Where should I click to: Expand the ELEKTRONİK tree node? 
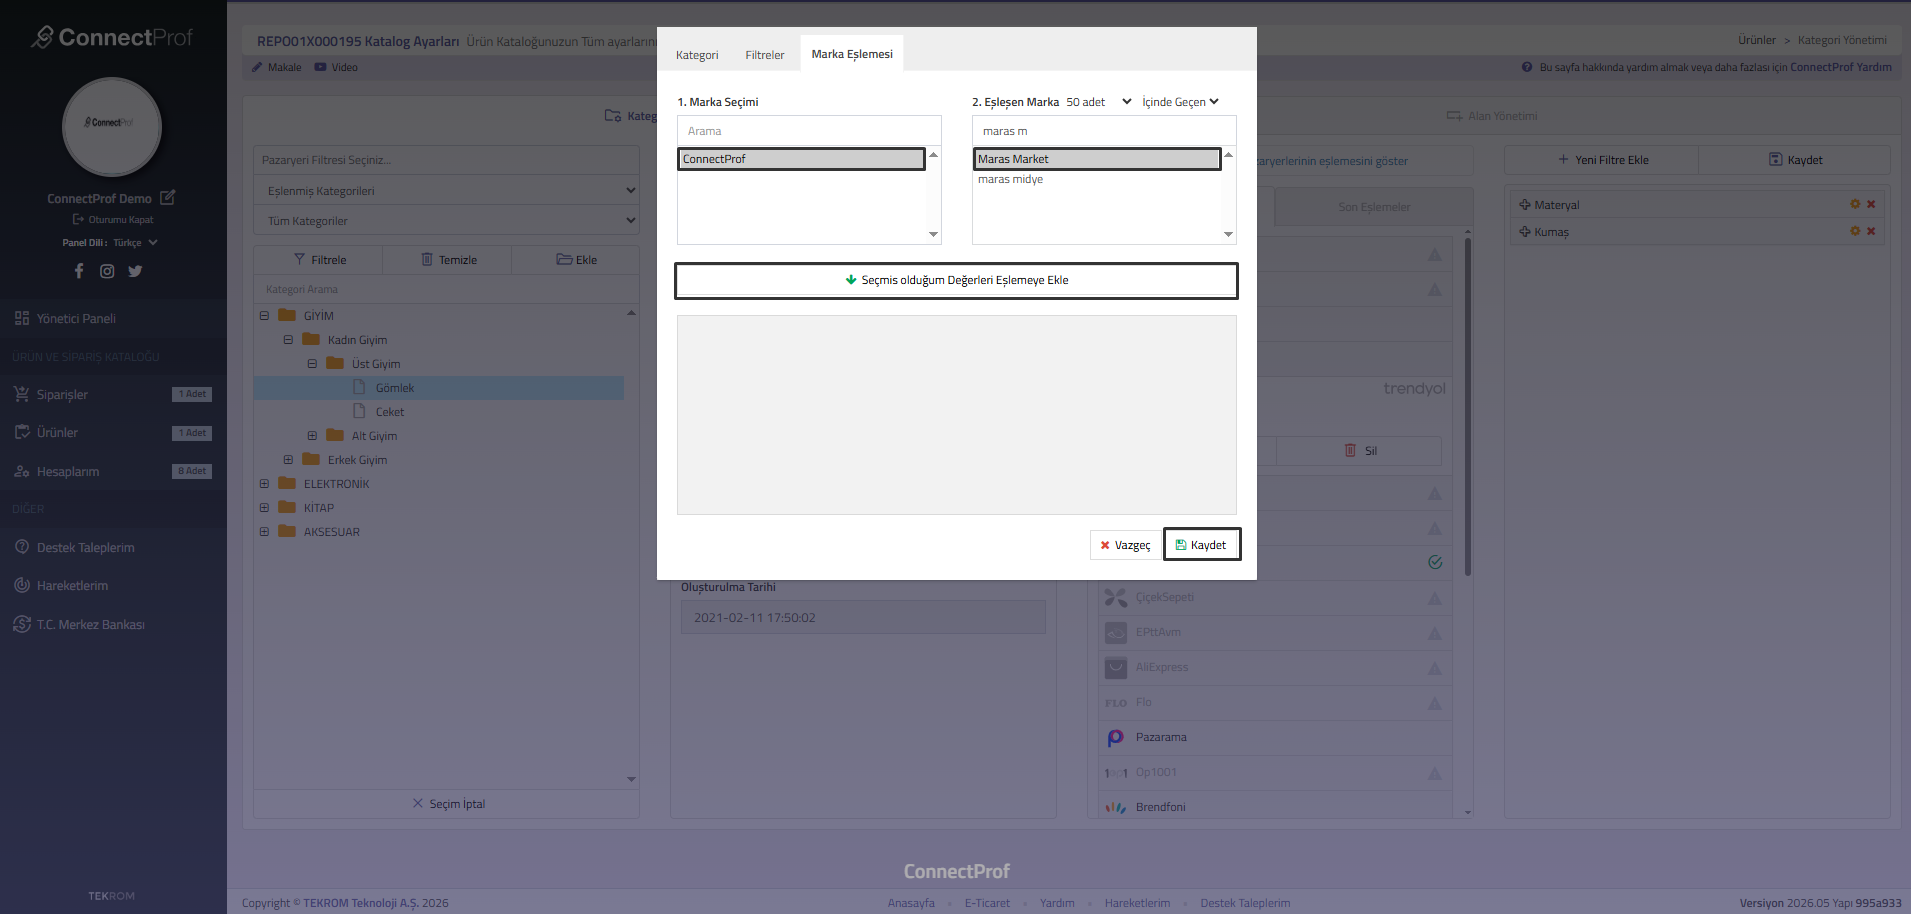point(264,484)
